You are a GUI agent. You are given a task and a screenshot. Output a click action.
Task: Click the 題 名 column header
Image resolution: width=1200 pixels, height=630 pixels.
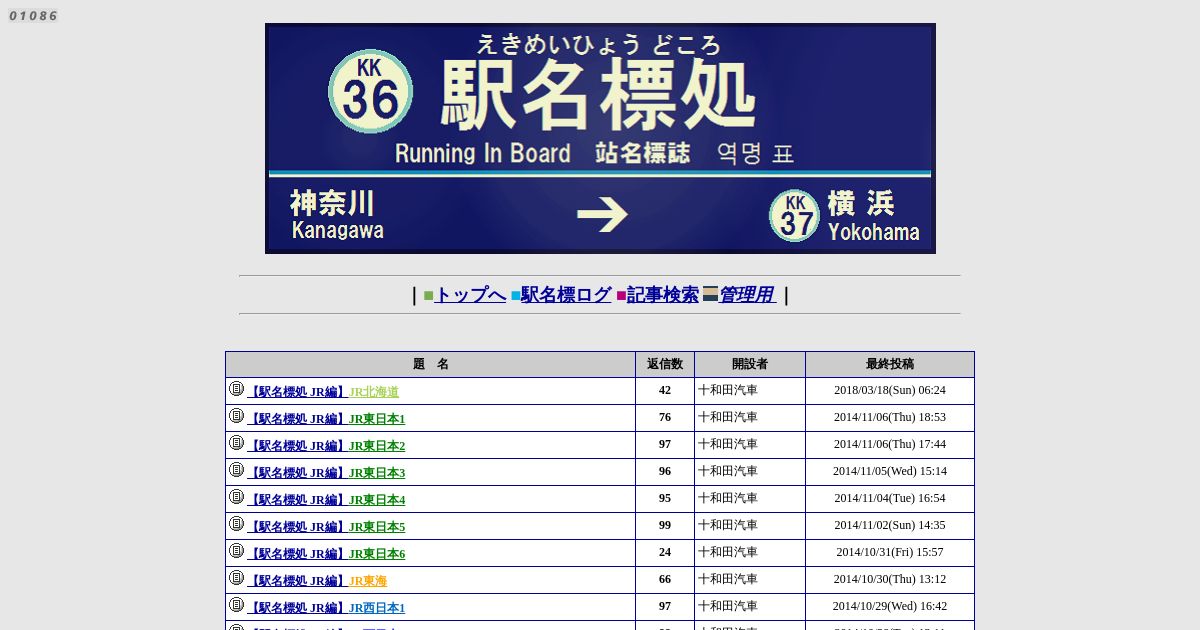431,364
